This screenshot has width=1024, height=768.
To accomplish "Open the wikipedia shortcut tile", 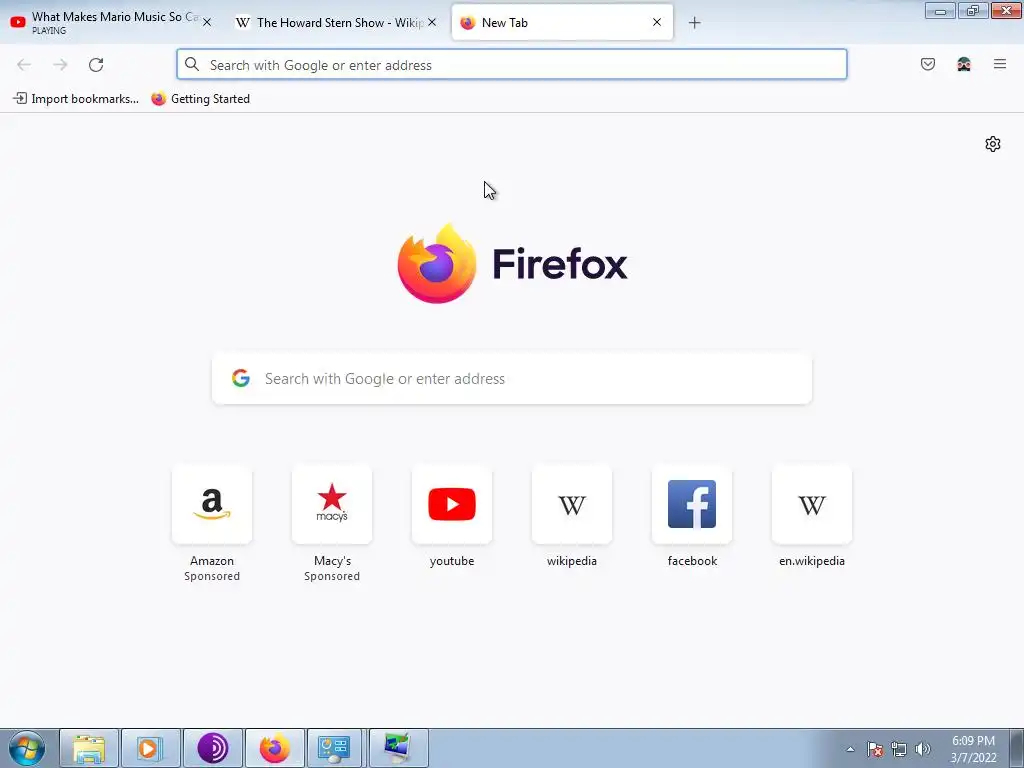I will [x=572, y=504].
